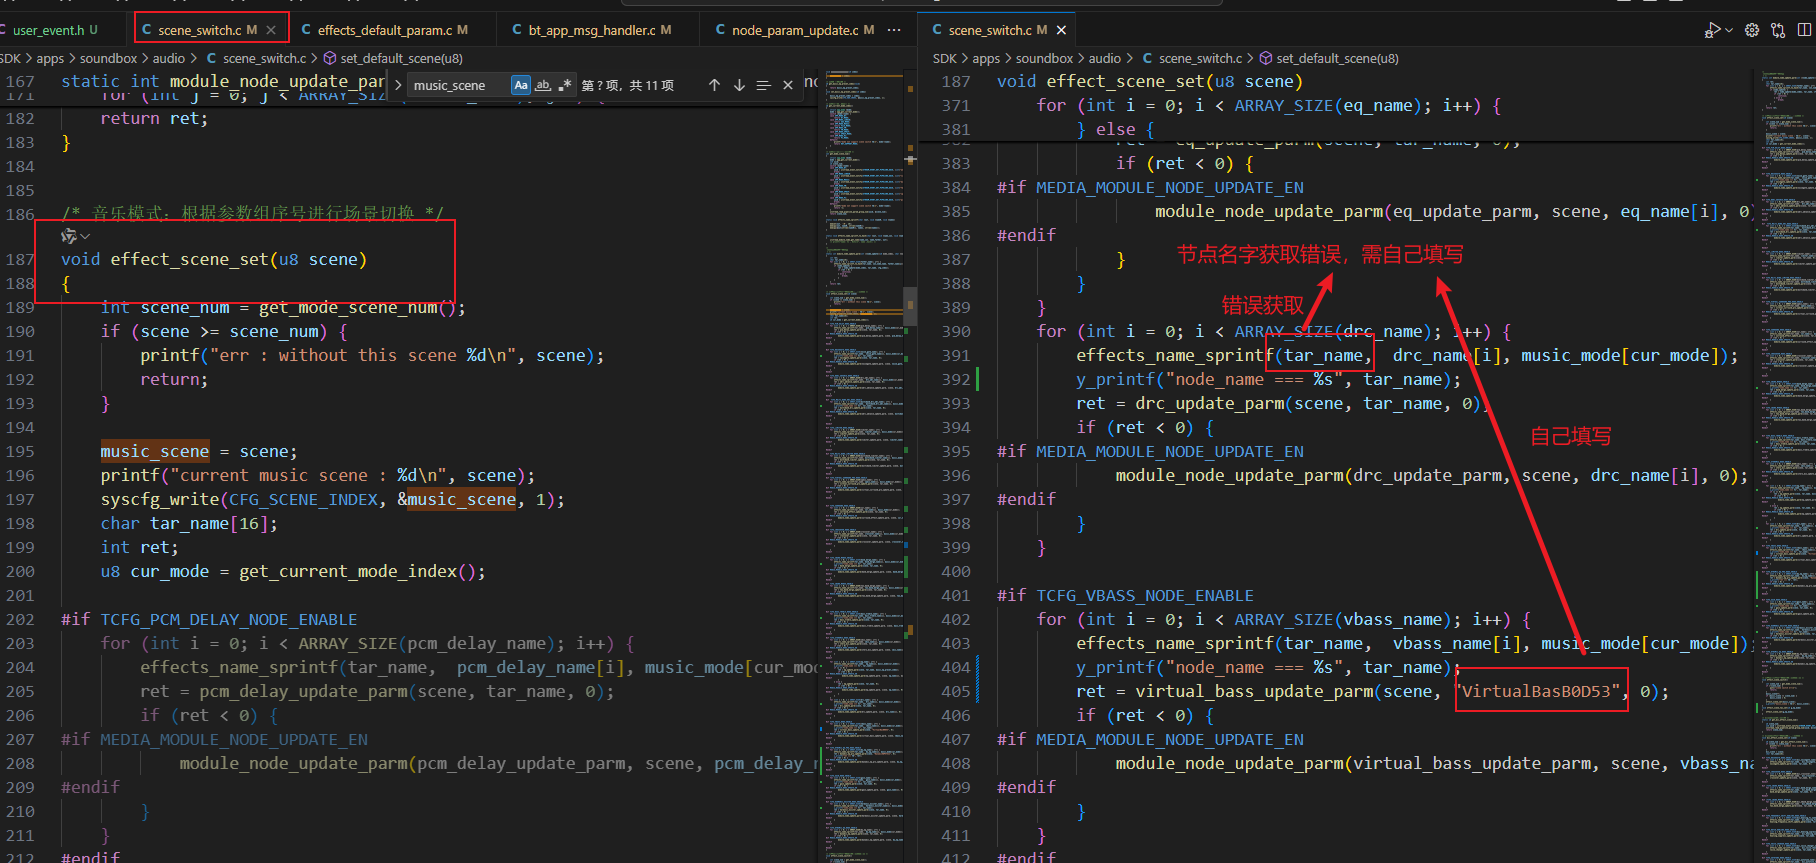Open the code action sparkle above line 187
Image resolution: width=1816 pixels, height=863 pixels.
point(69,236)
